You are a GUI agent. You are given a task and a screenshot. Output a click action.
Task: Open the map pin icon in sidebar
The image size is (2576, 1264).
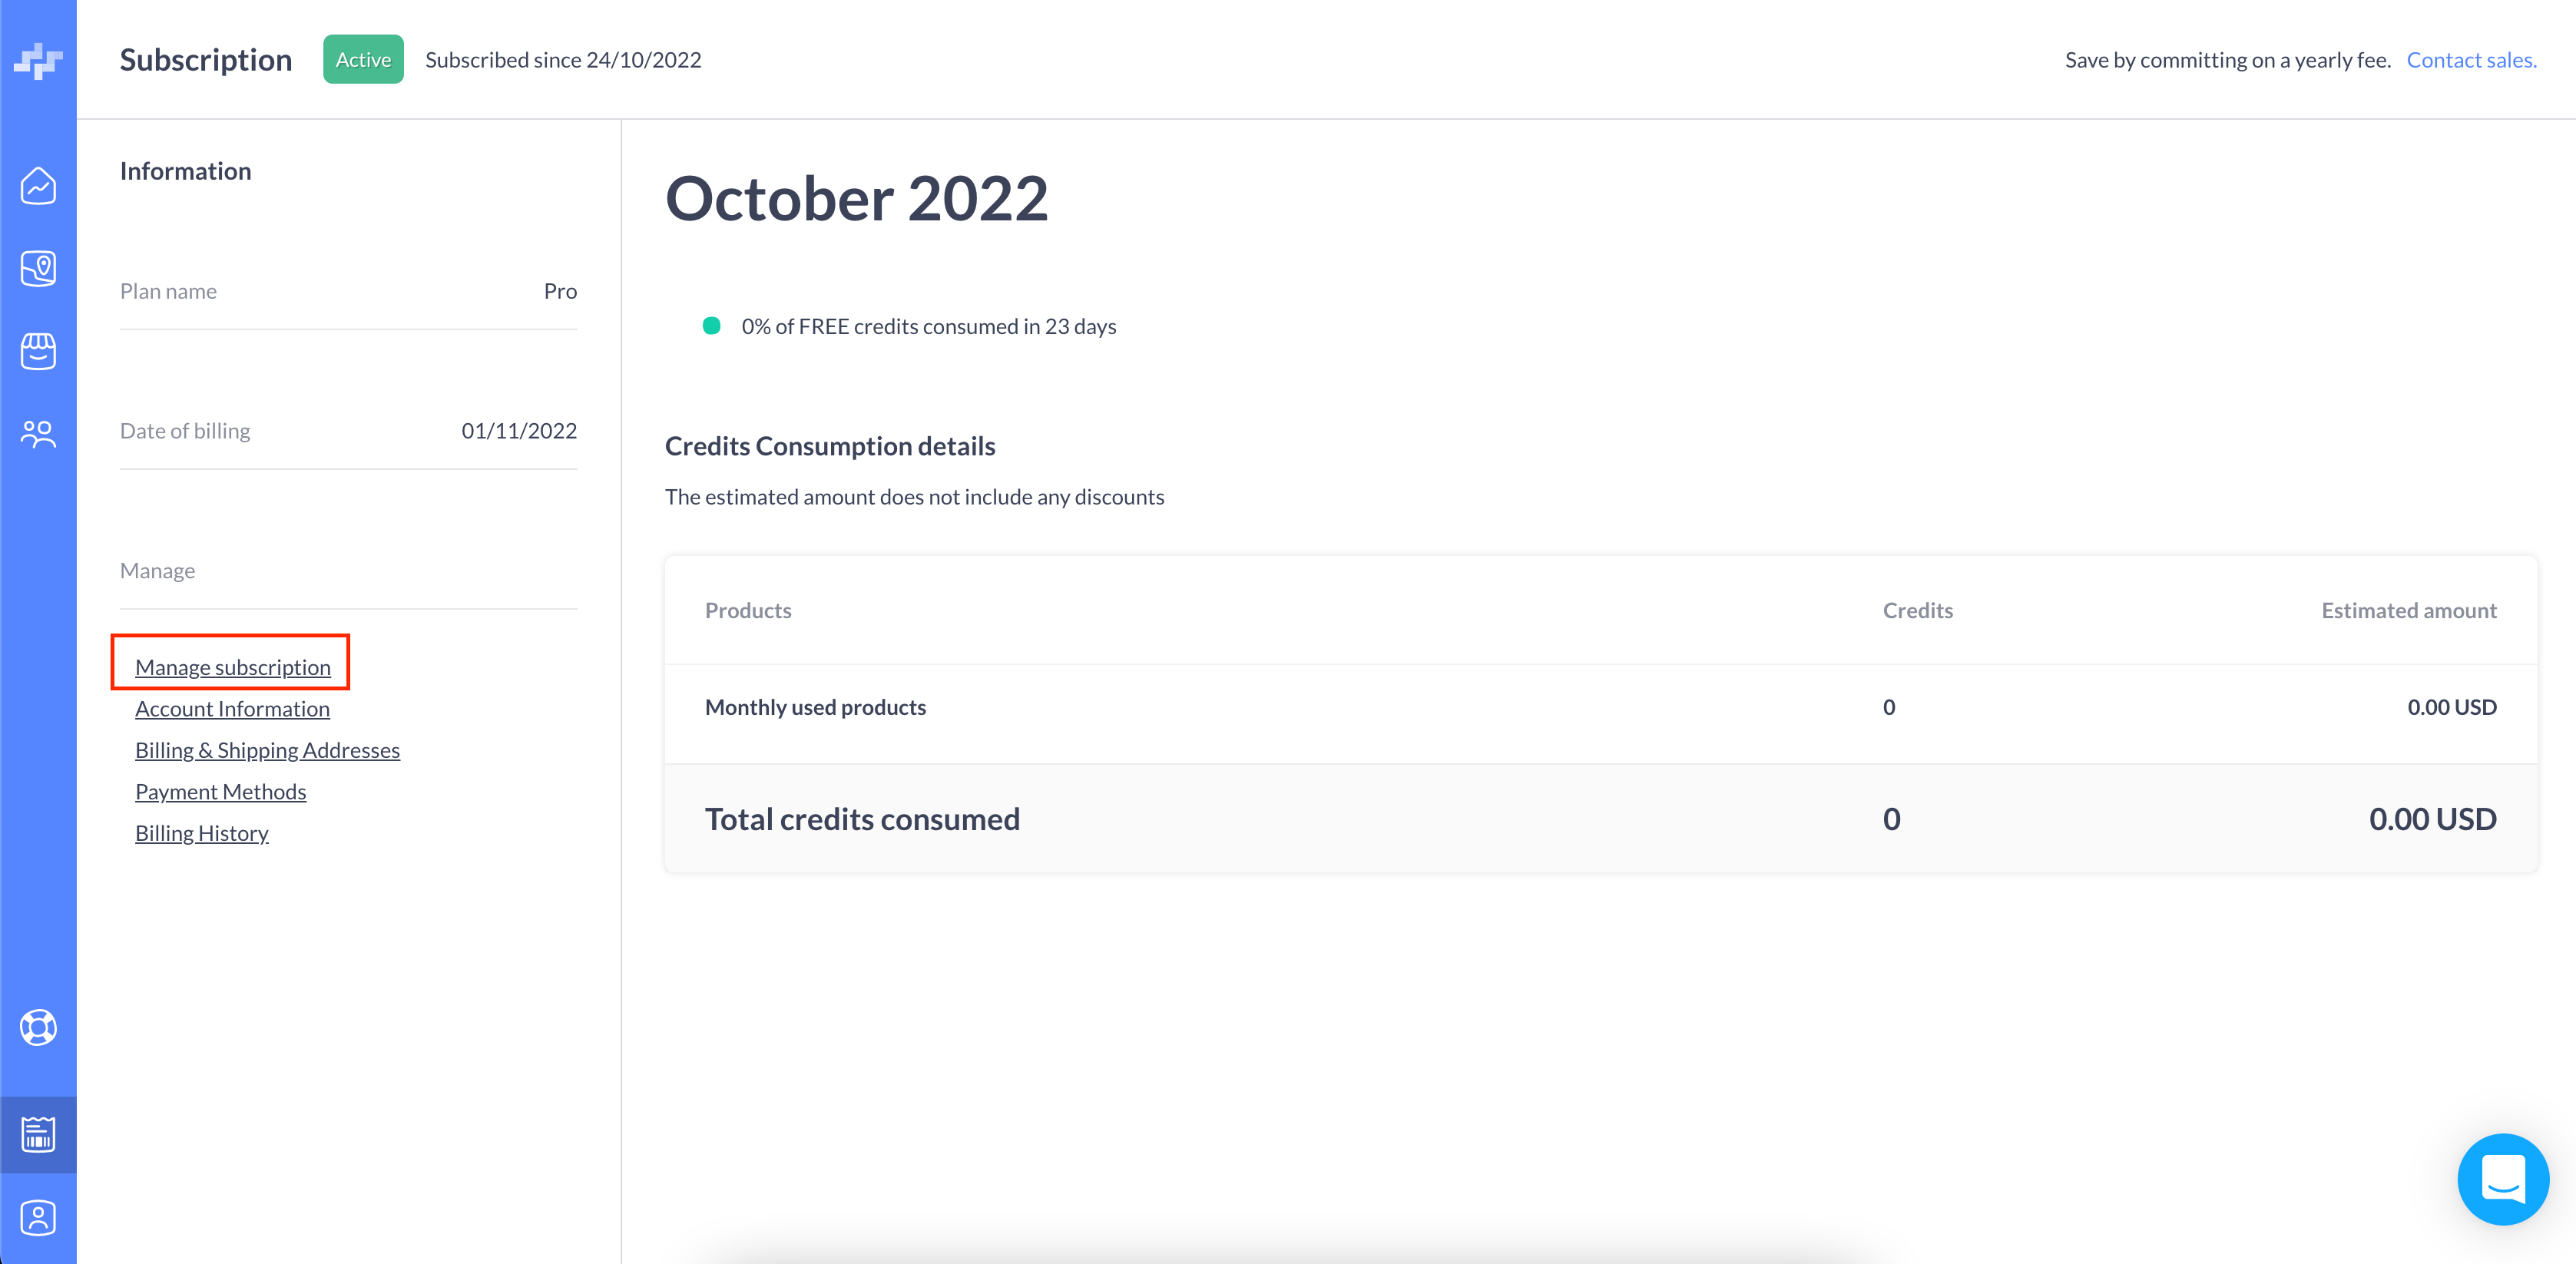click(38, 268)
